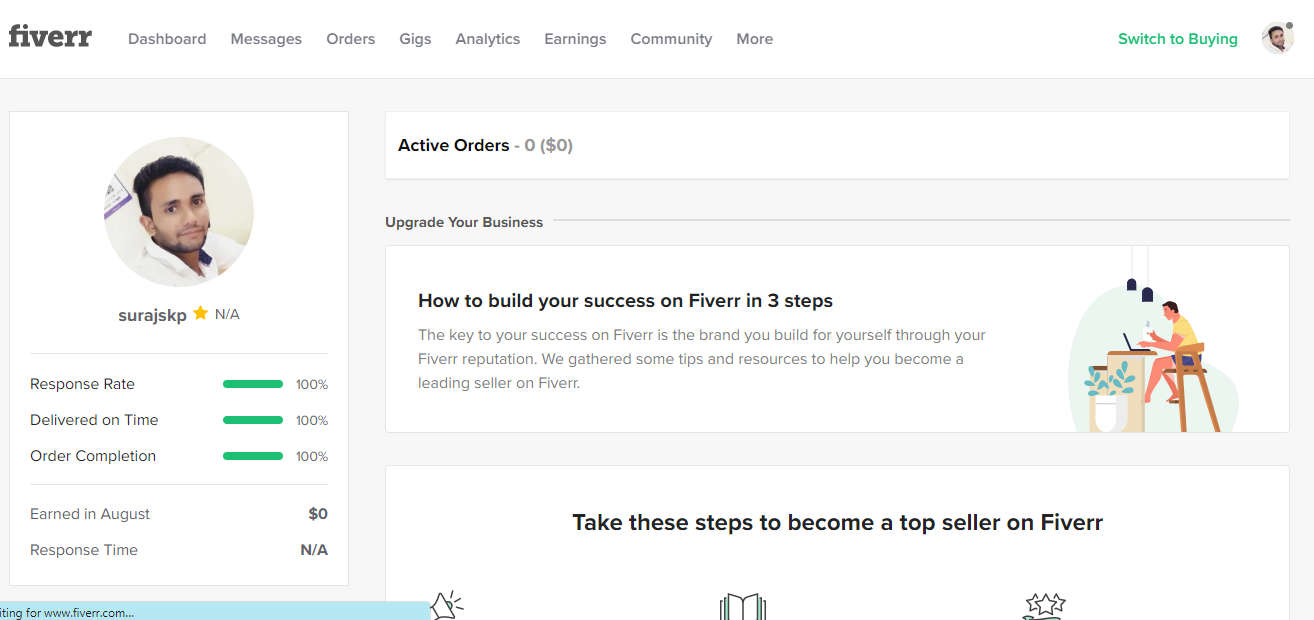The width and height of the screenshot is (1314, 620).
Task: Click the open book icon under top seller steps
Action: (x=742, y=607)
